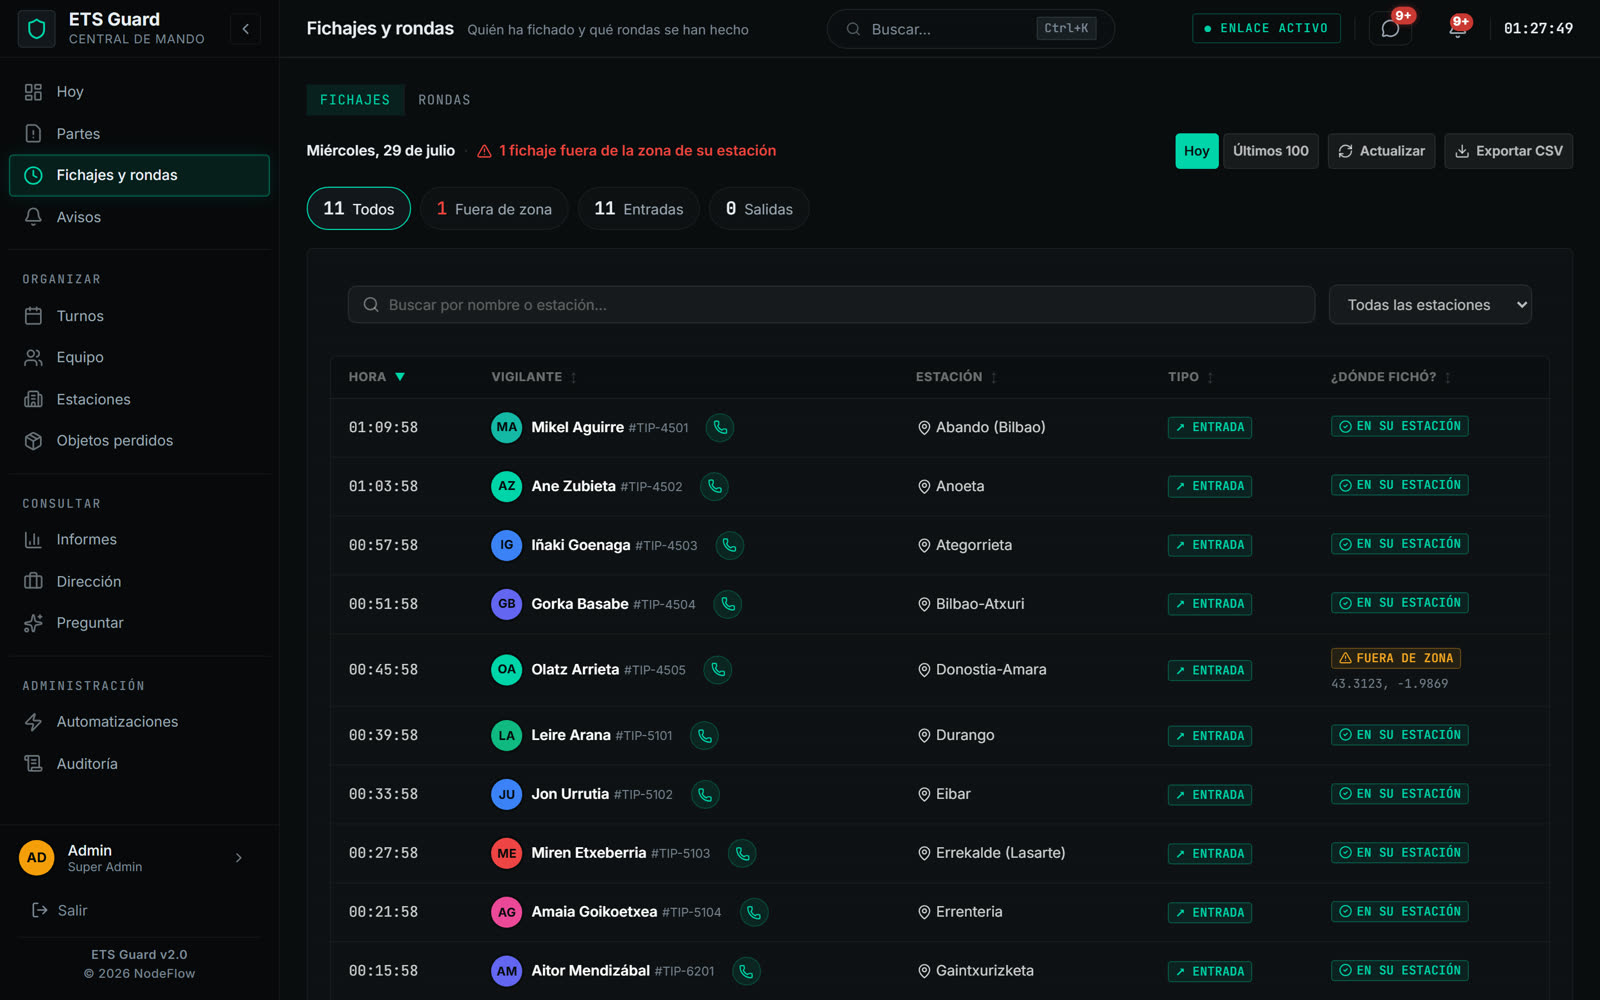Call Amaia Goikoetxea via phone icon

[753, 913]
